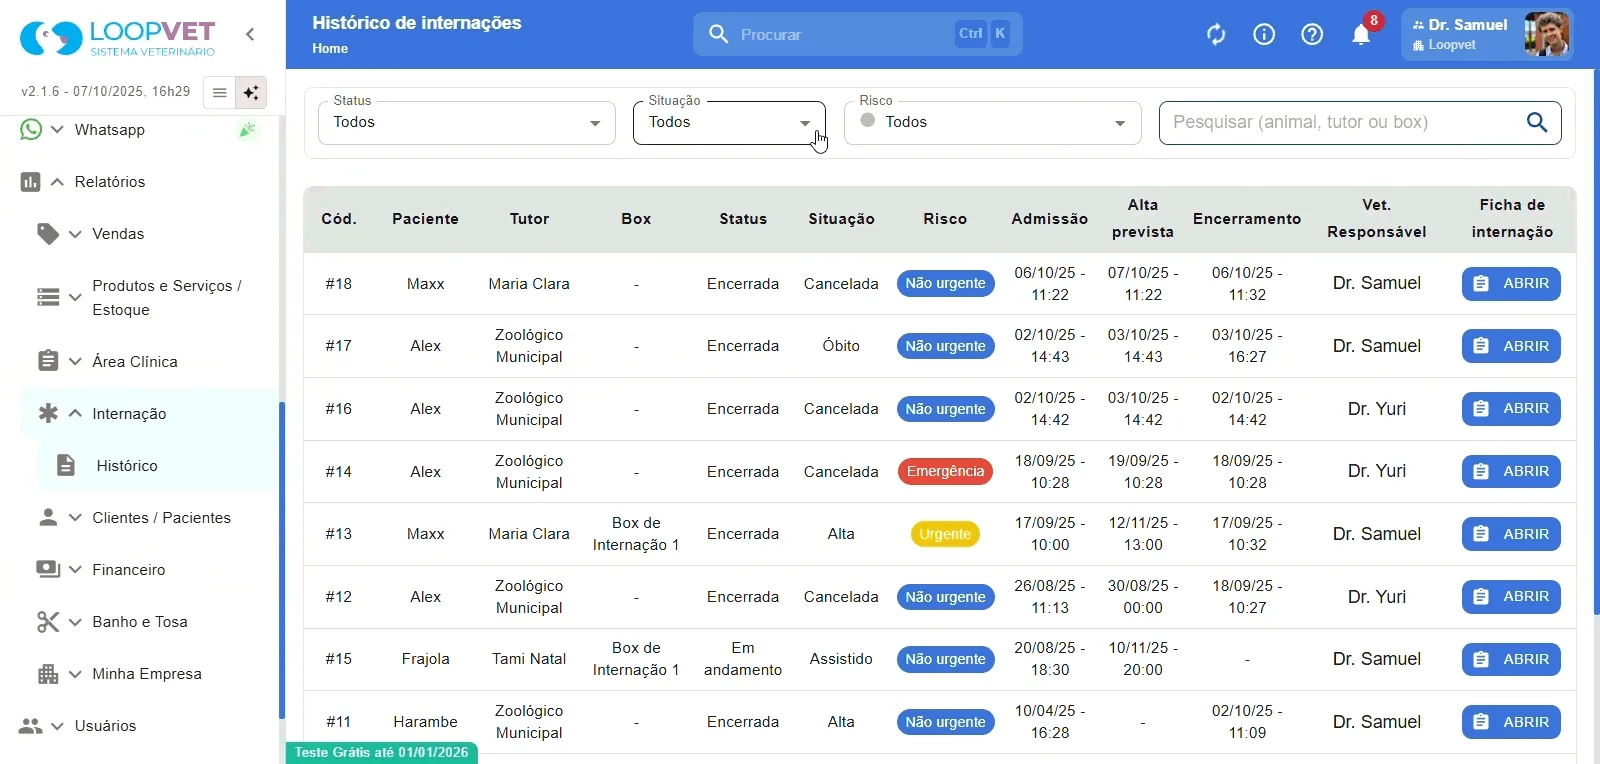Collapse sidebar with the left chevron
1600x764 pixels.
250,34
